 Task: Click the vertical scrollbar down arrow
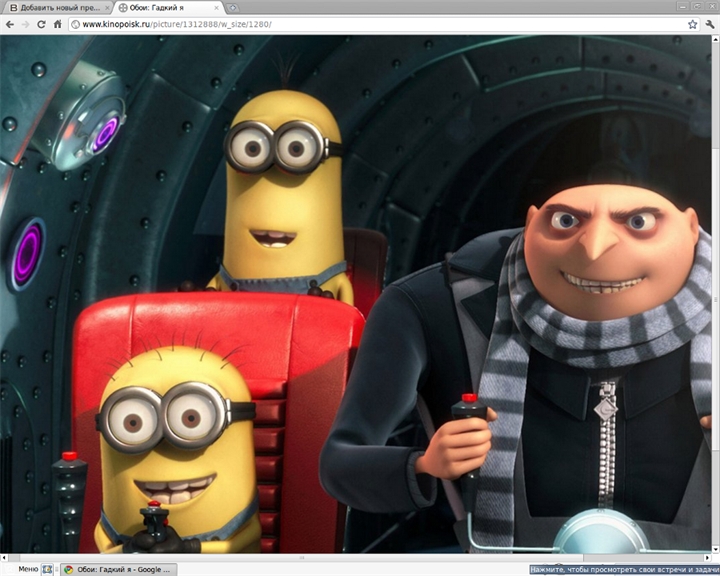716,550
